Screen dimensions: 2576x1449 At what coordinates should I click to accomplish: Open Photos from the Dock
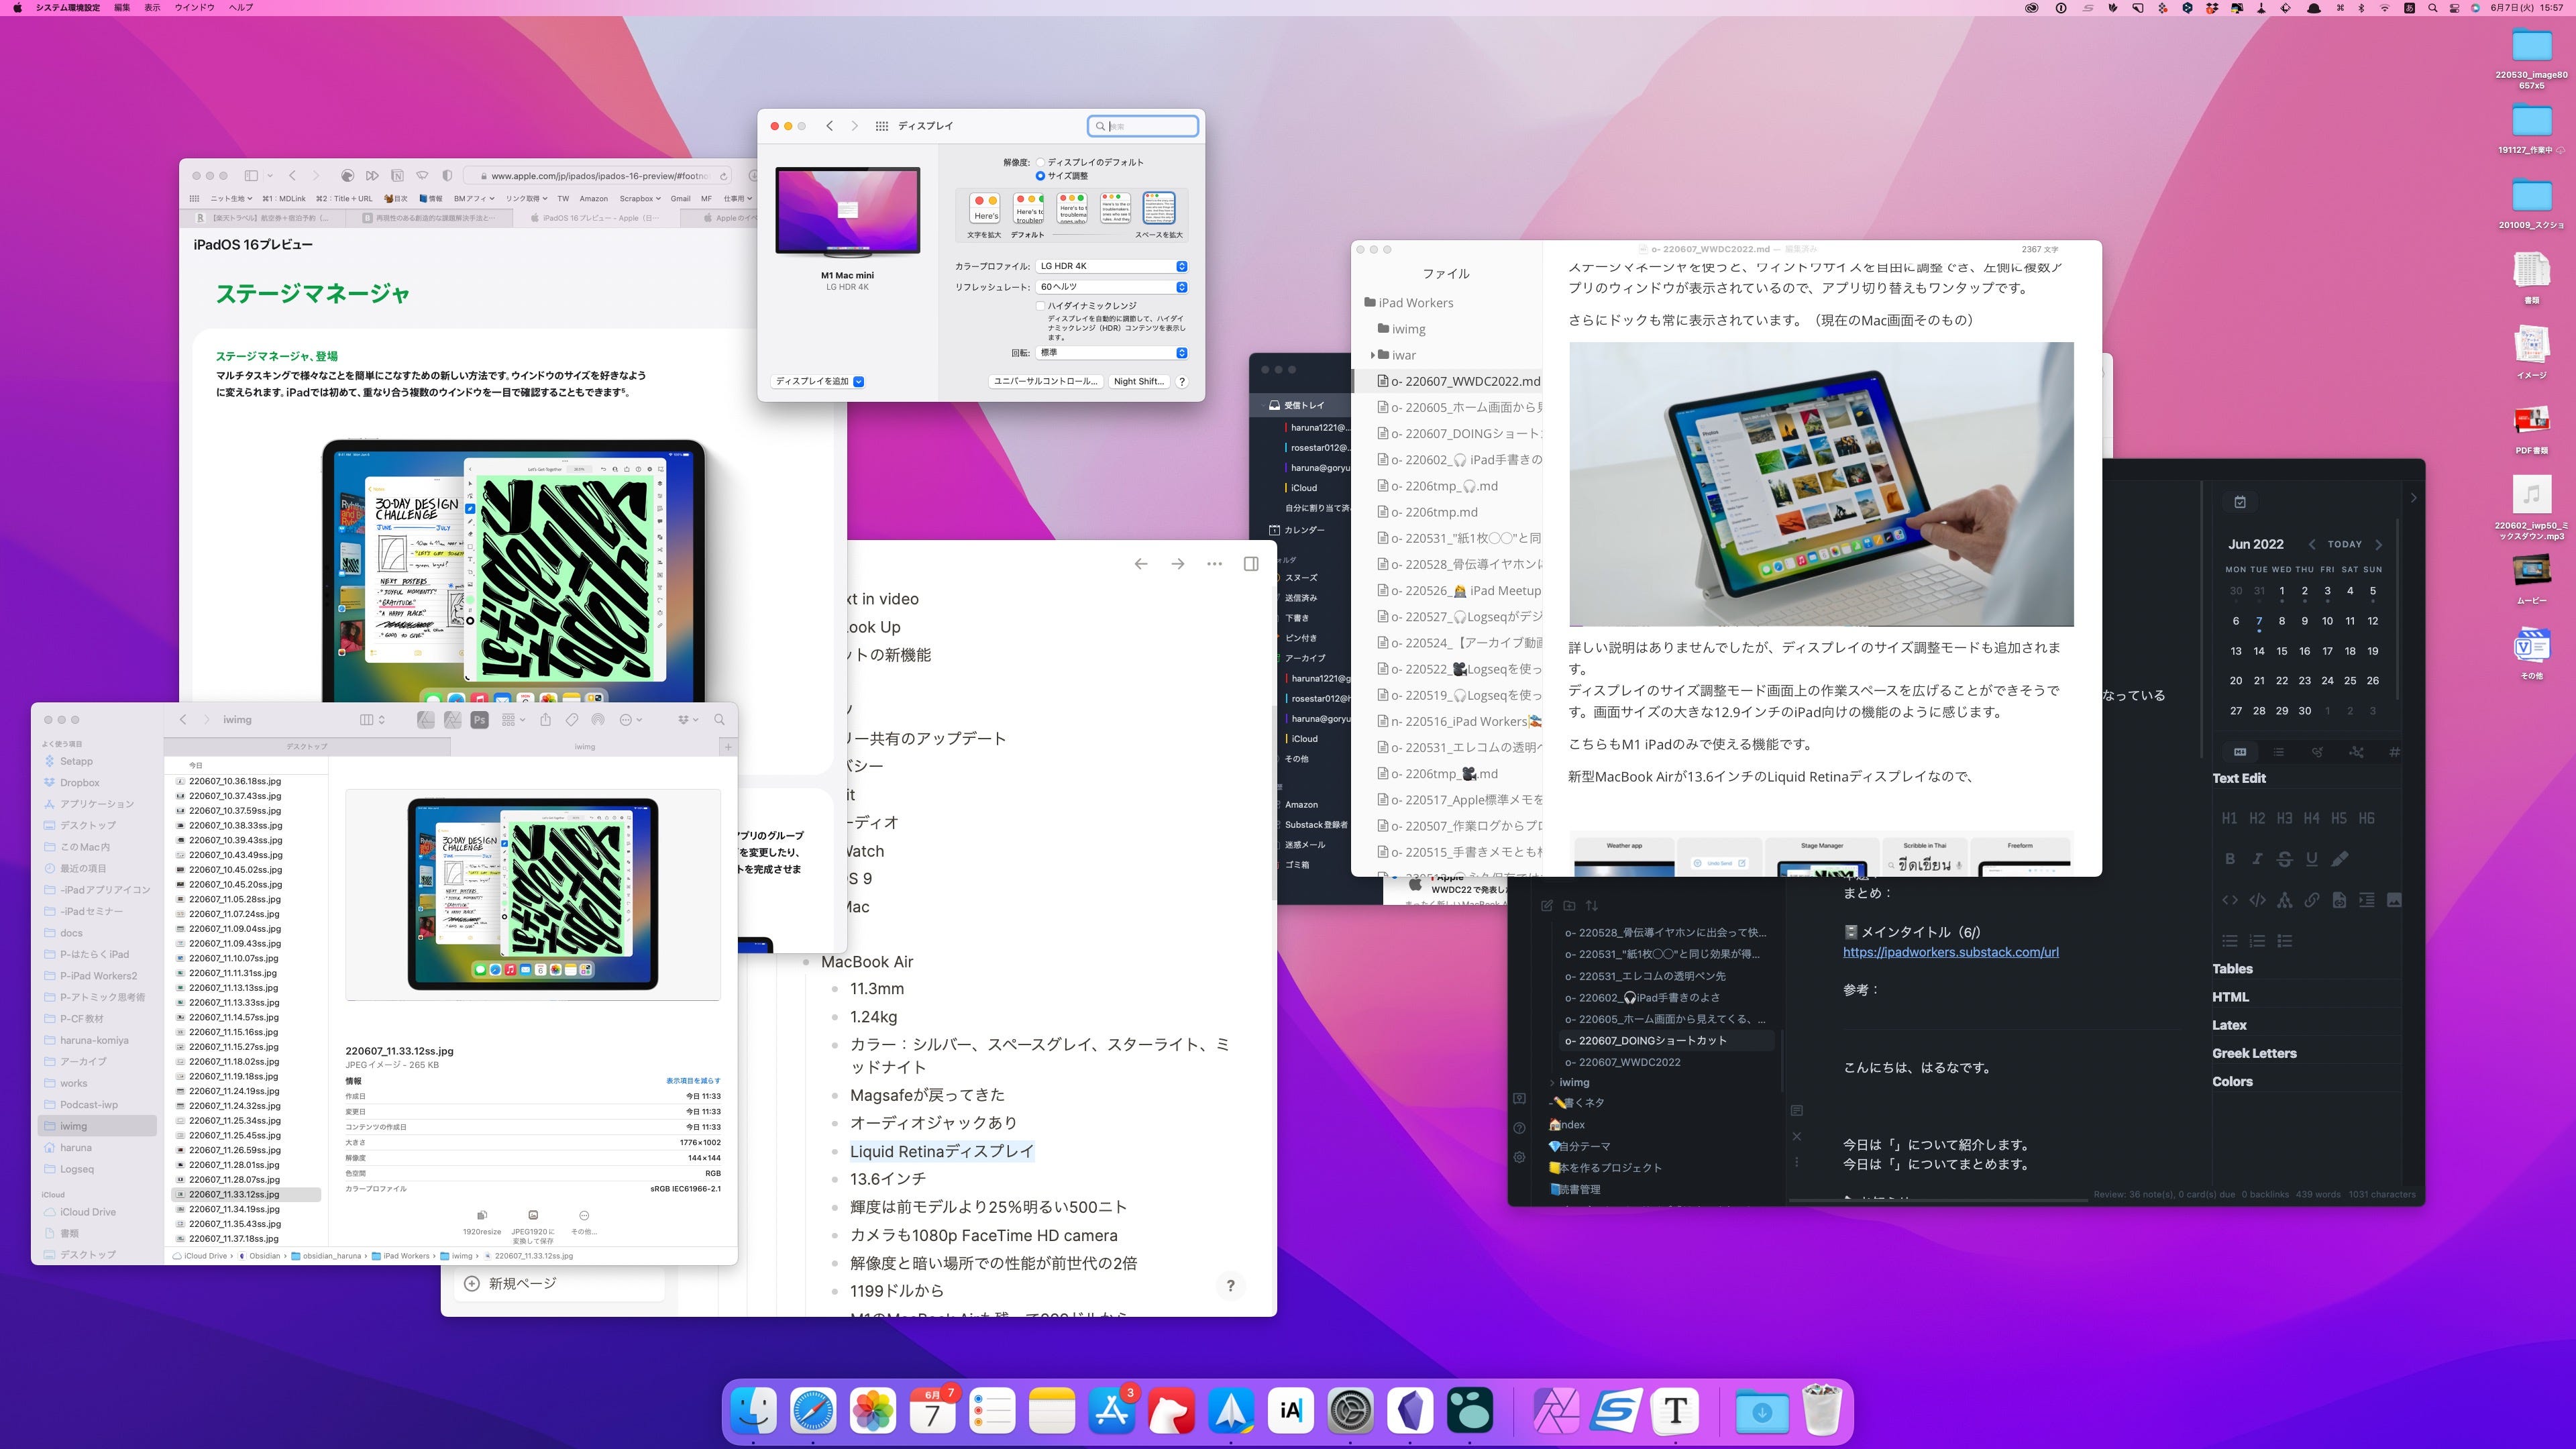(872, 1411)
